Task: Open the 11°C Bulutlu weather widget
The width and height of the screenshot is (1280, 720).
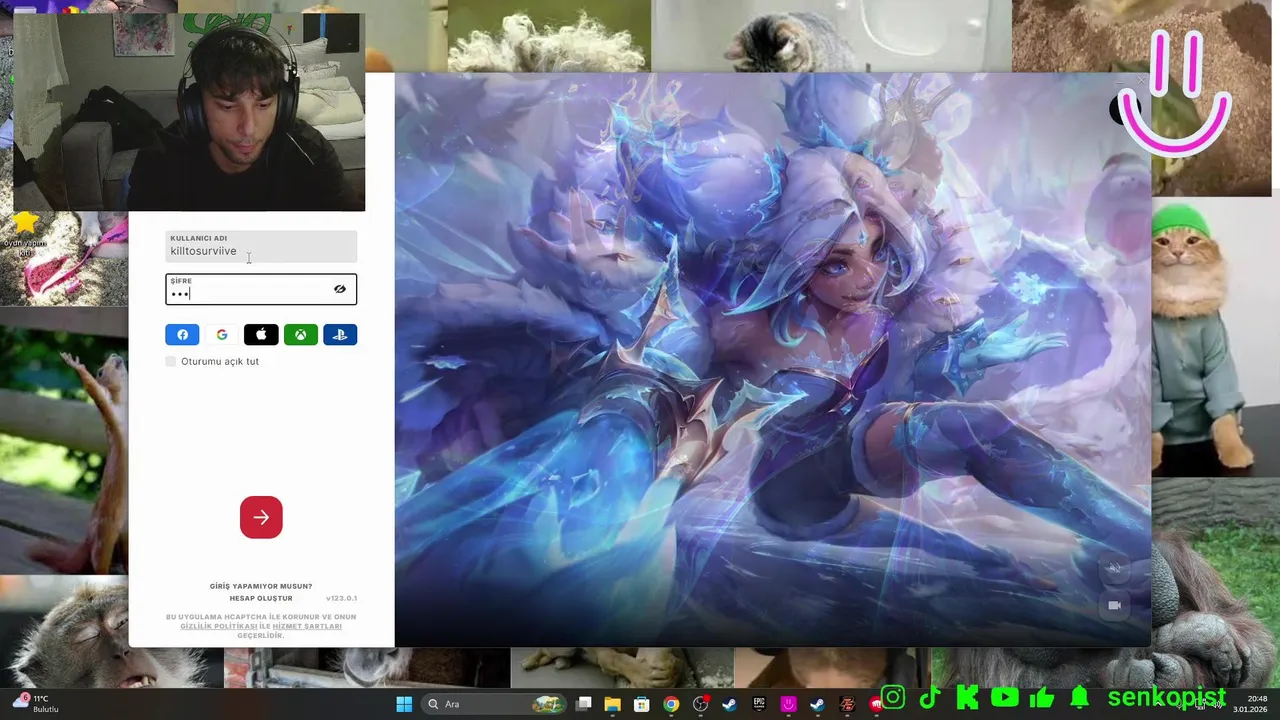Action: coord(36,703)
